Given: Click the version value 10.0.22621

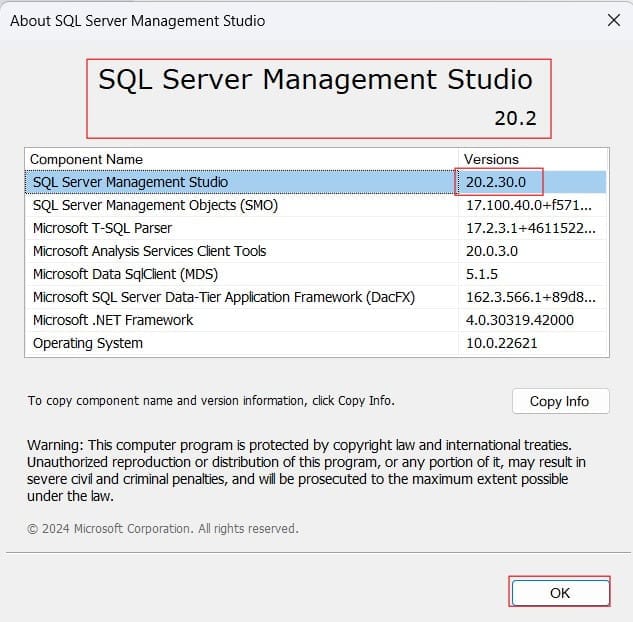Looking at the screenshot, I should pyautogui.click(x=501, y=343).
